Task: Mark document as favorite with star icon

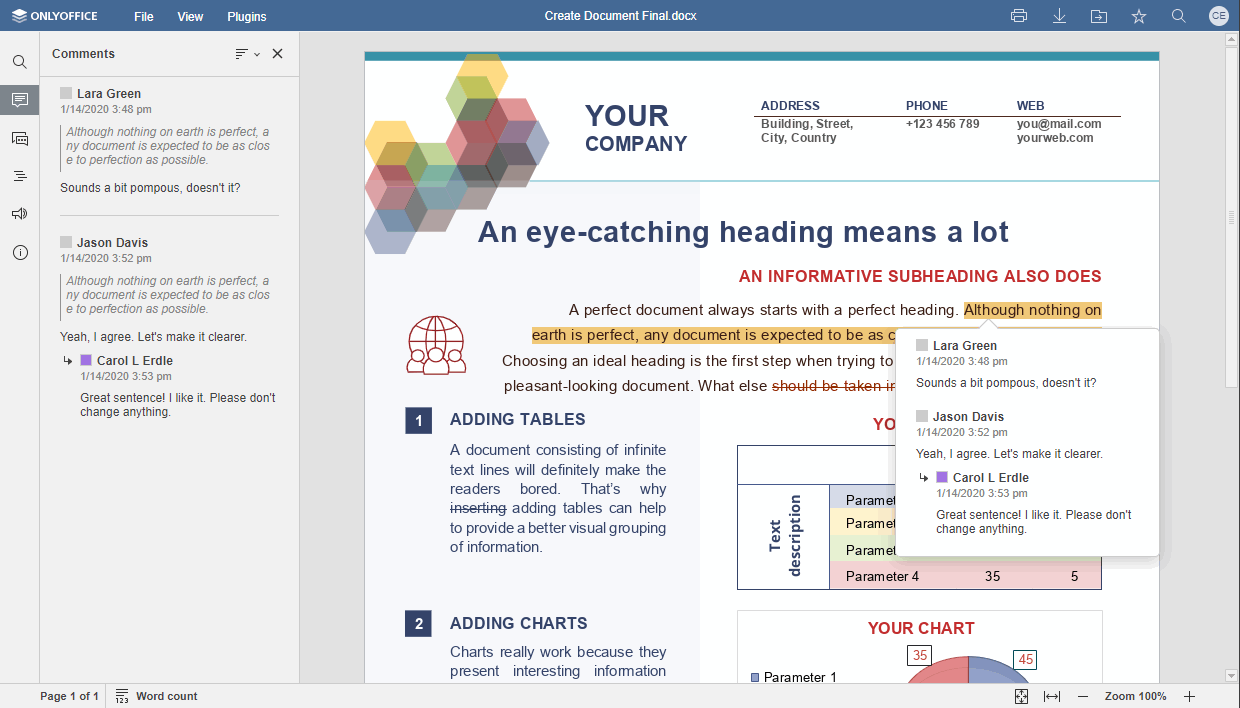Action: click(1139, 16)
